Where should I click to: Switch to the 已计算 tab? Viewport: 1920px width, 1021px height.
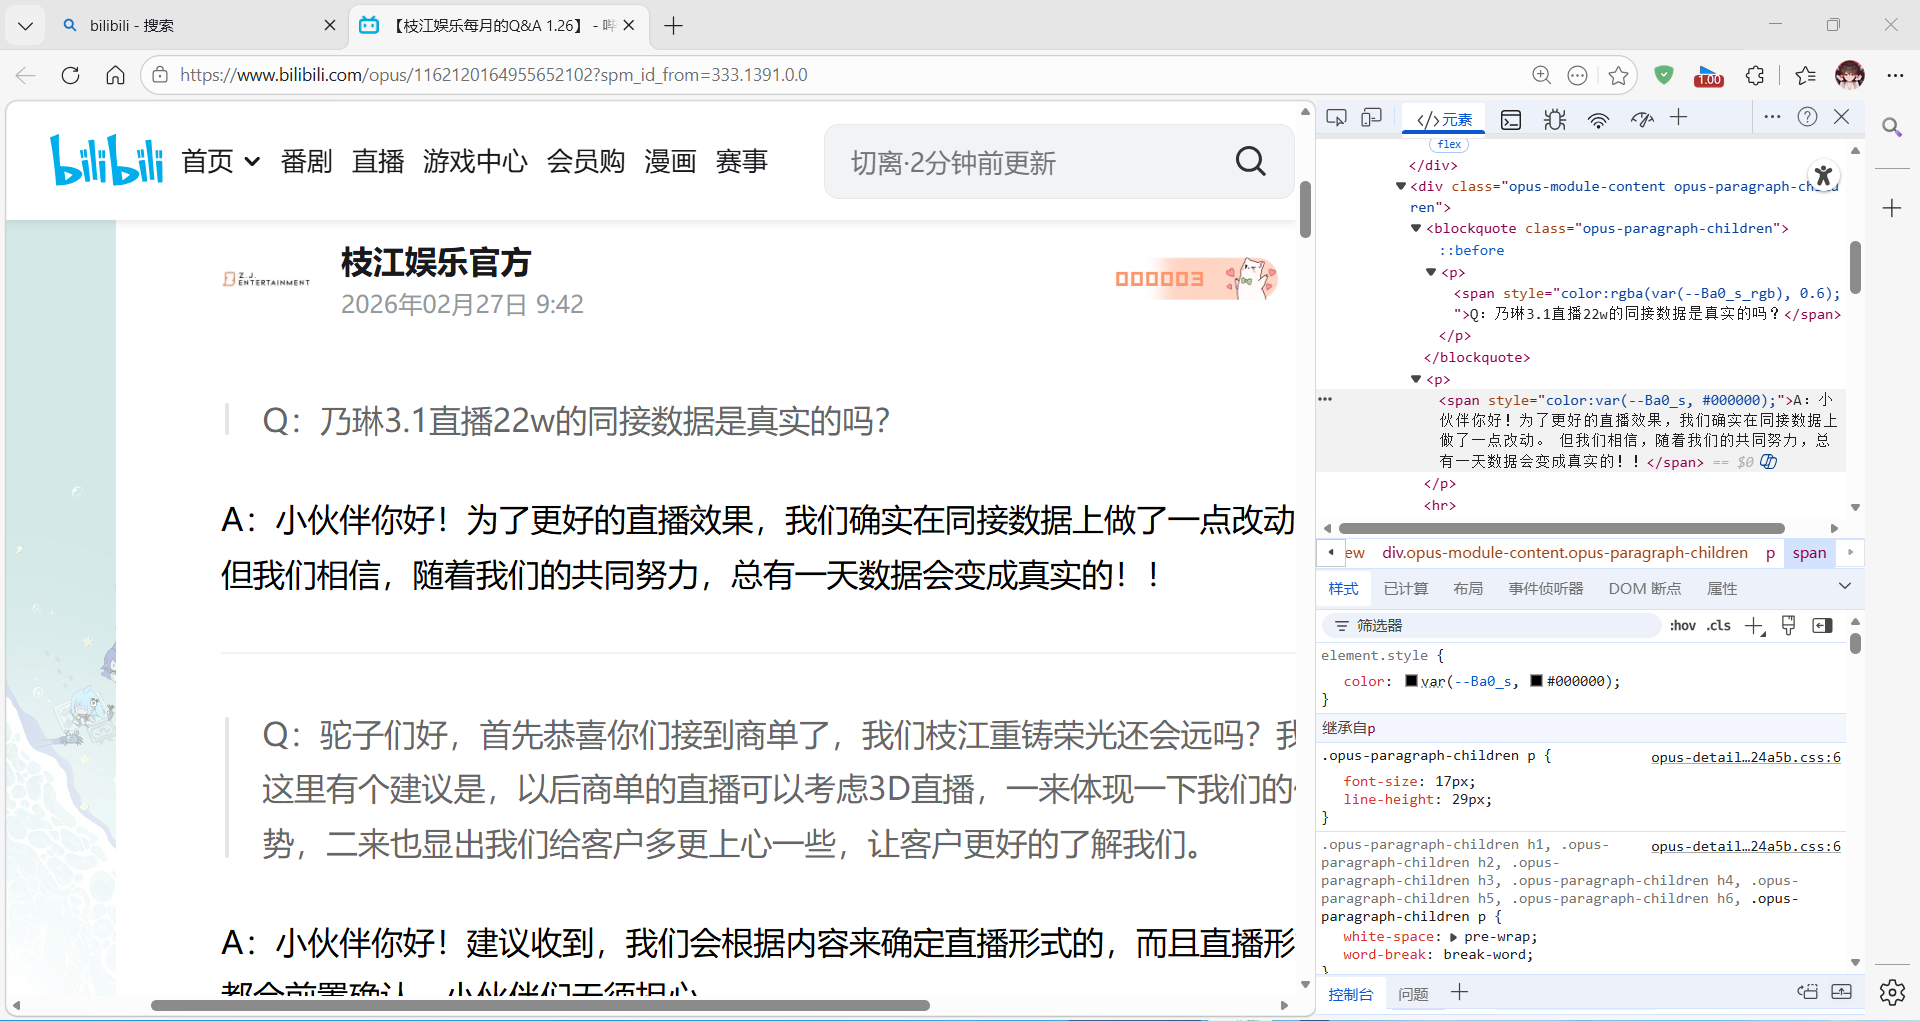point(1405,589)
